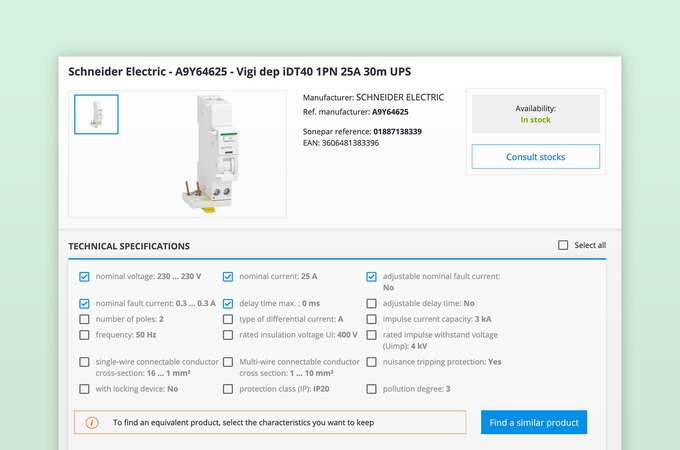This screenshot has height=450, width=680.
Task: Click the Manufacturer SCHNEIDER ELECTRIC text
Action: click(373, 97)
